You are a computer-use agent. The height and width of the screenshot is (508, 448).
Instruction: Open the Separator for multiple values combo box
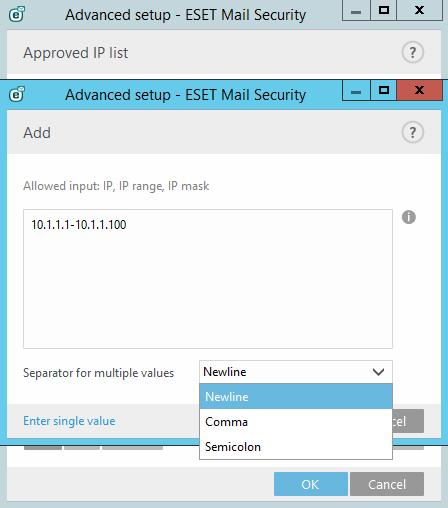296,372
